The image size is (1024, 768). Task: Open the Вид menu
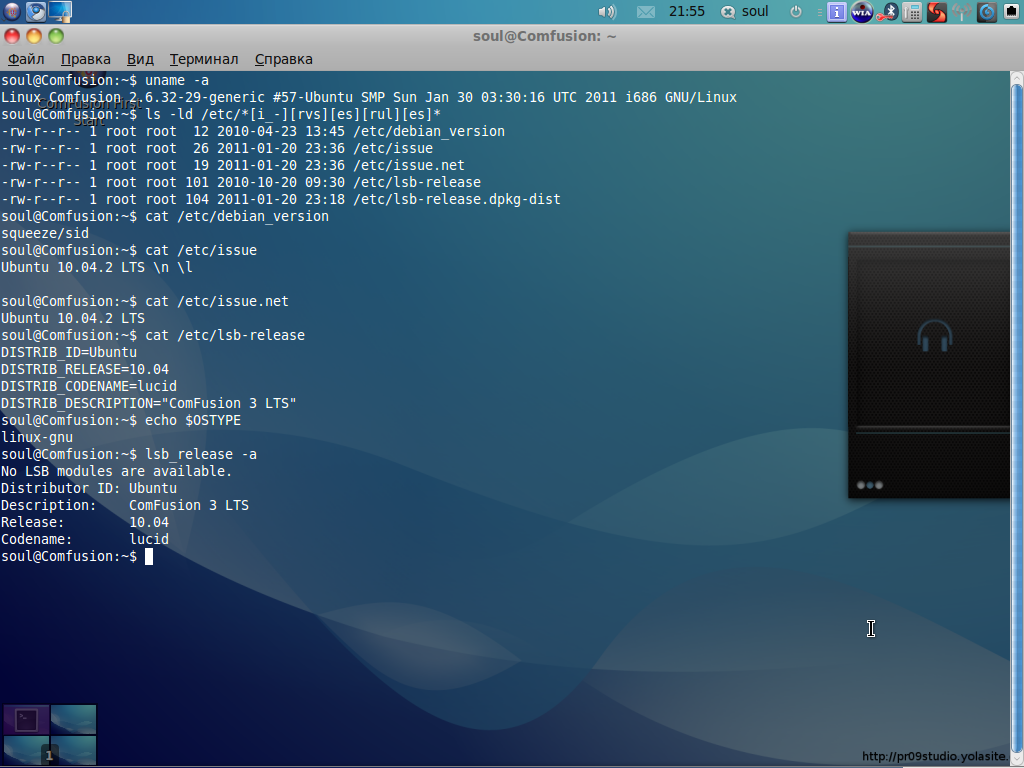click(140, 59)
